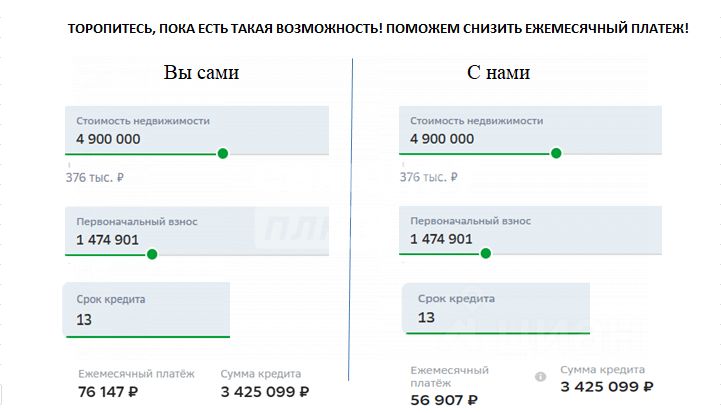Click the 76 147 ₽ monthly payment value
This screenshot has height=413, width=721.
(108, 392)
